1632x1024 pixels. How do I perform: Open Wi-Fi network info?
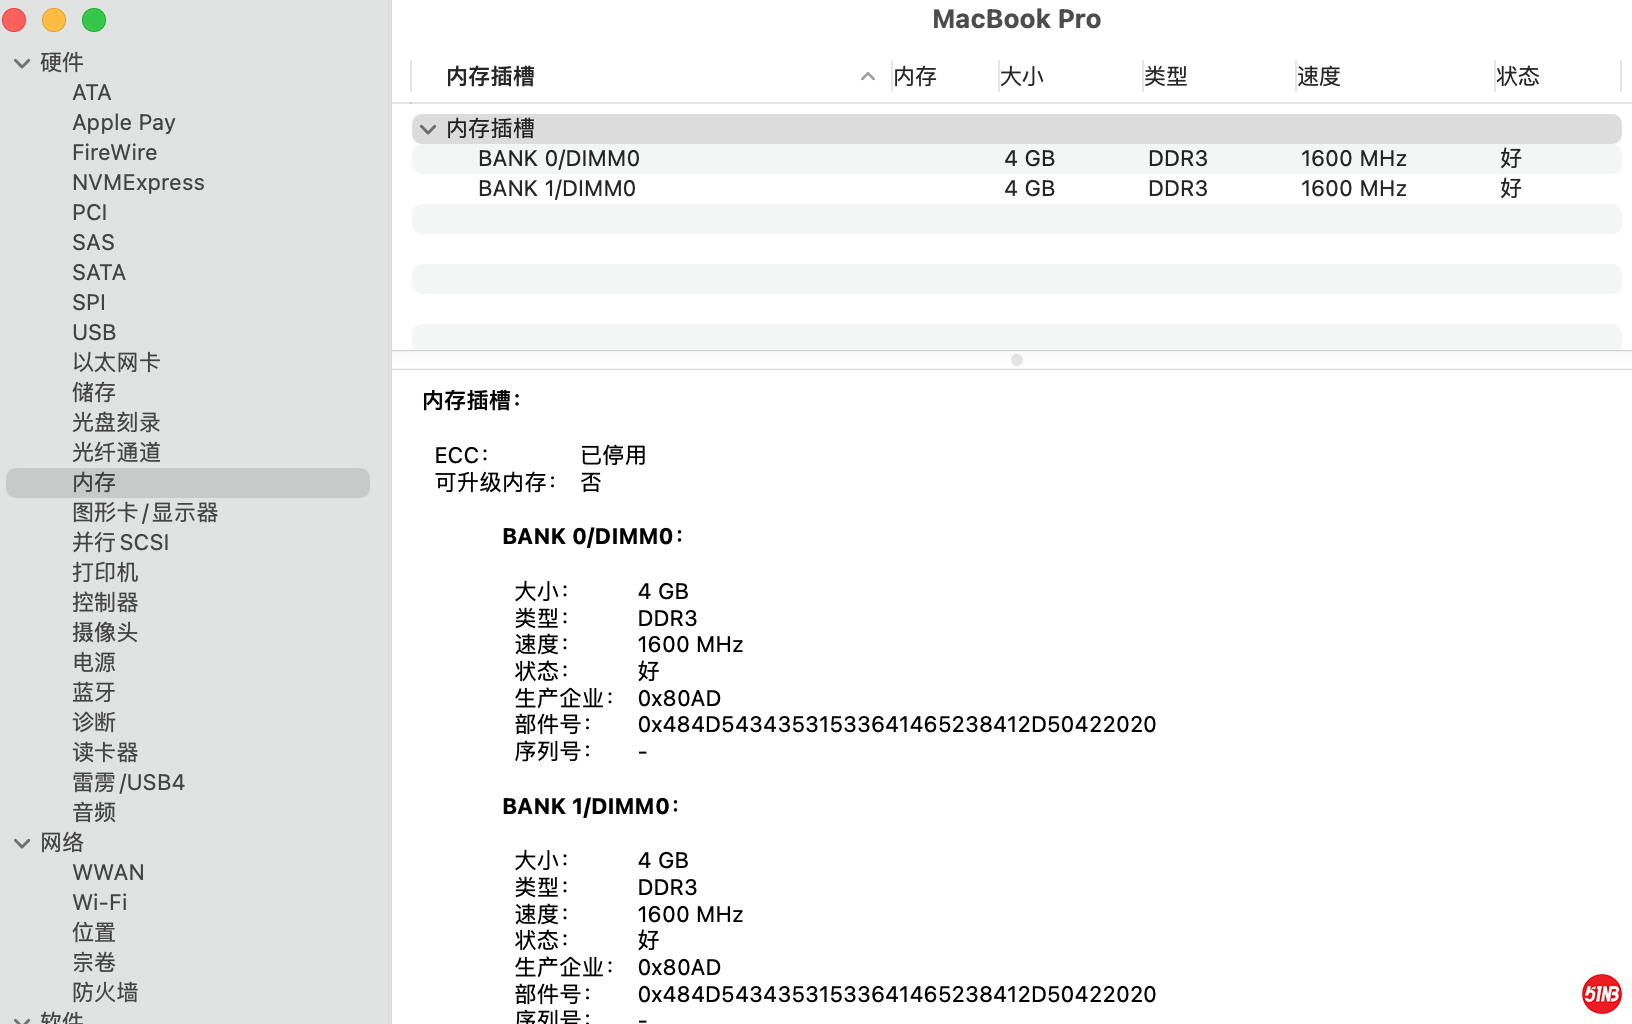[x=100, y=903]
